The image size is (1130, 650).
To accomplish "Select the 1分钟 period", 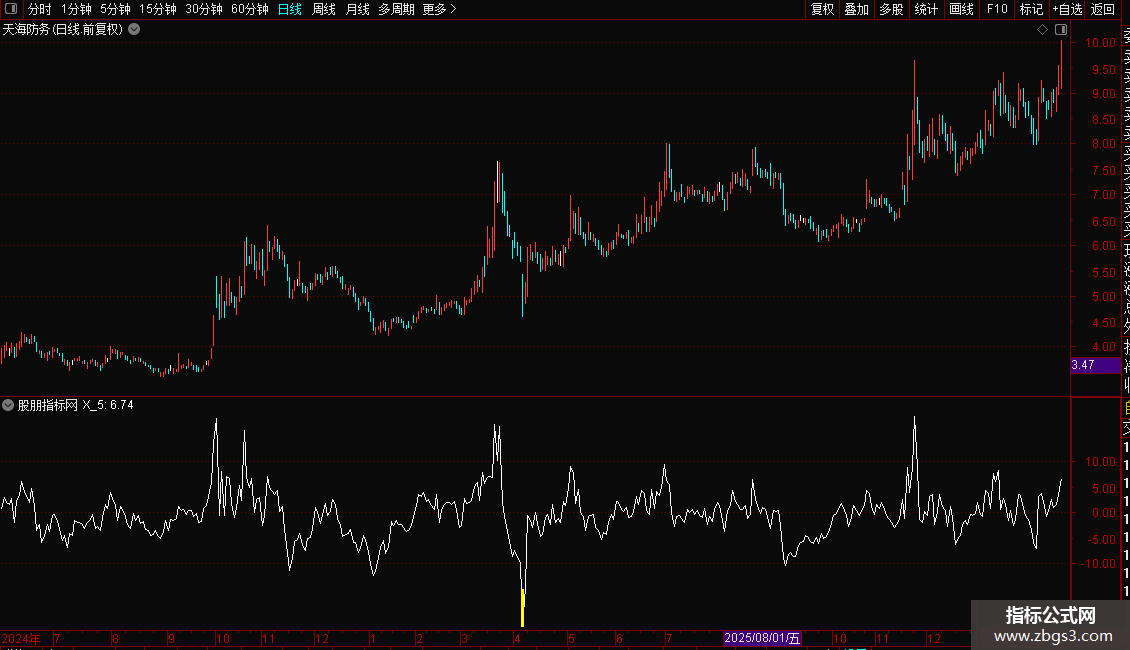I will tap(76, 9).
